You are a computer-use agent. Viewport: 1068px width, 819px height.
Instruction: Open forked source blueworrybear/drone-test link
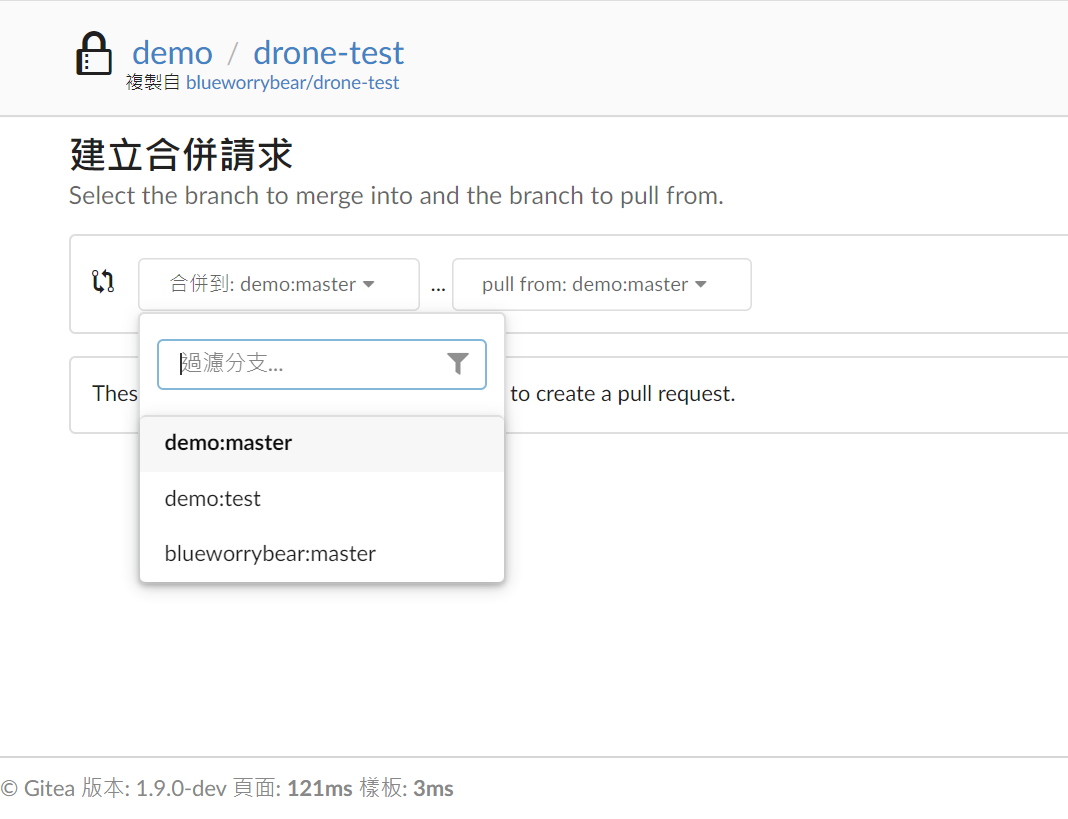(292, 82)
